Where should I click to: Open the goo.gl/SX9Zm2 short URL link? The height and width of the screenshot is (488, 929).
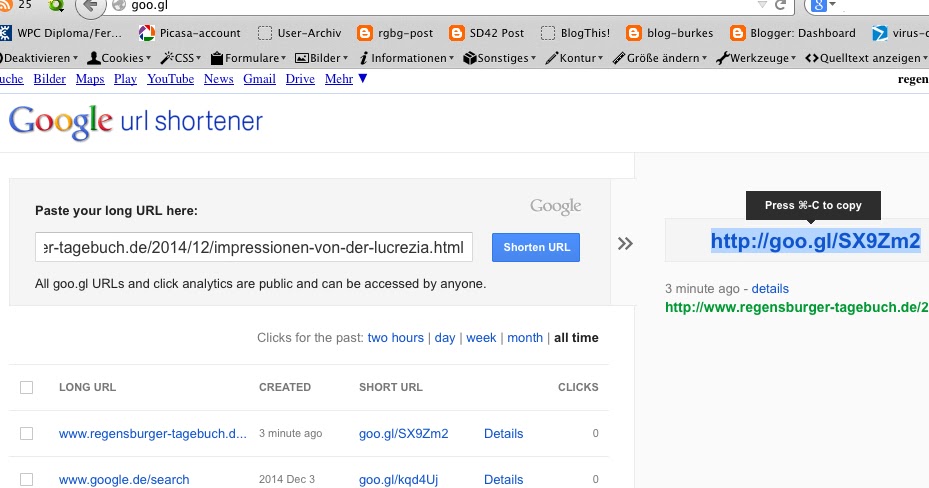coord(403,434)
